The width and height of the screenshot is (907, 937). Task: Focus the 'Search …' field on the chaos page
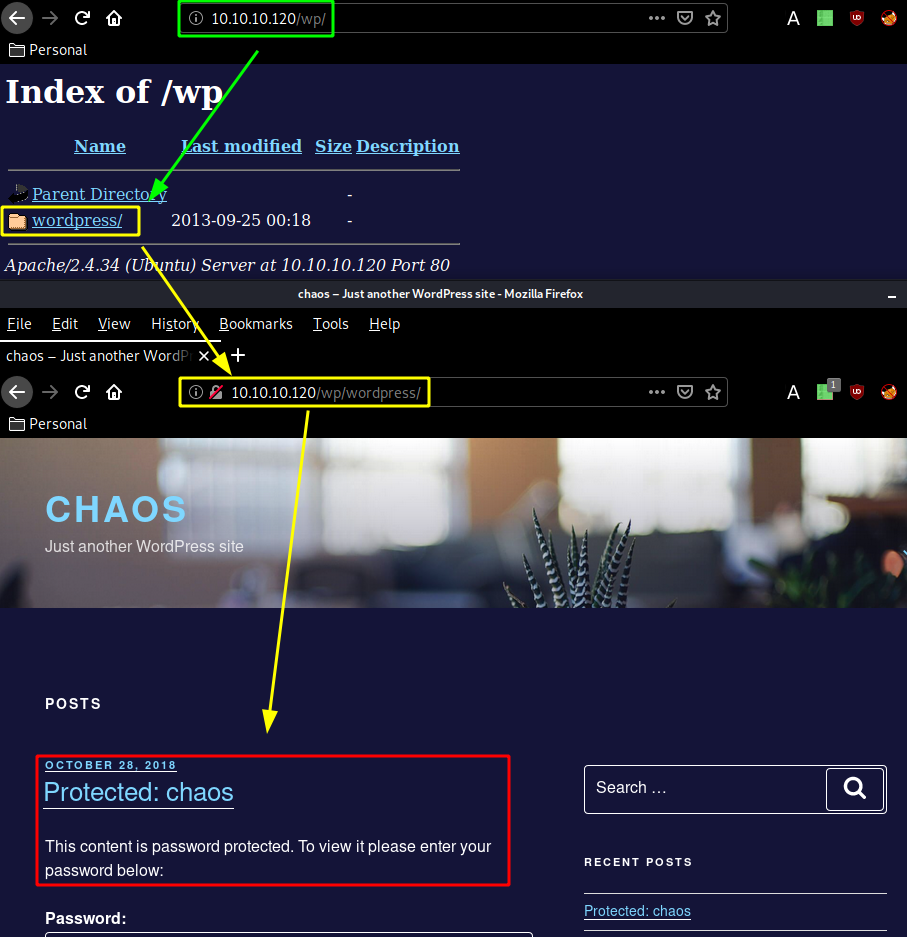pyautogui.click(x=706, y=789)
